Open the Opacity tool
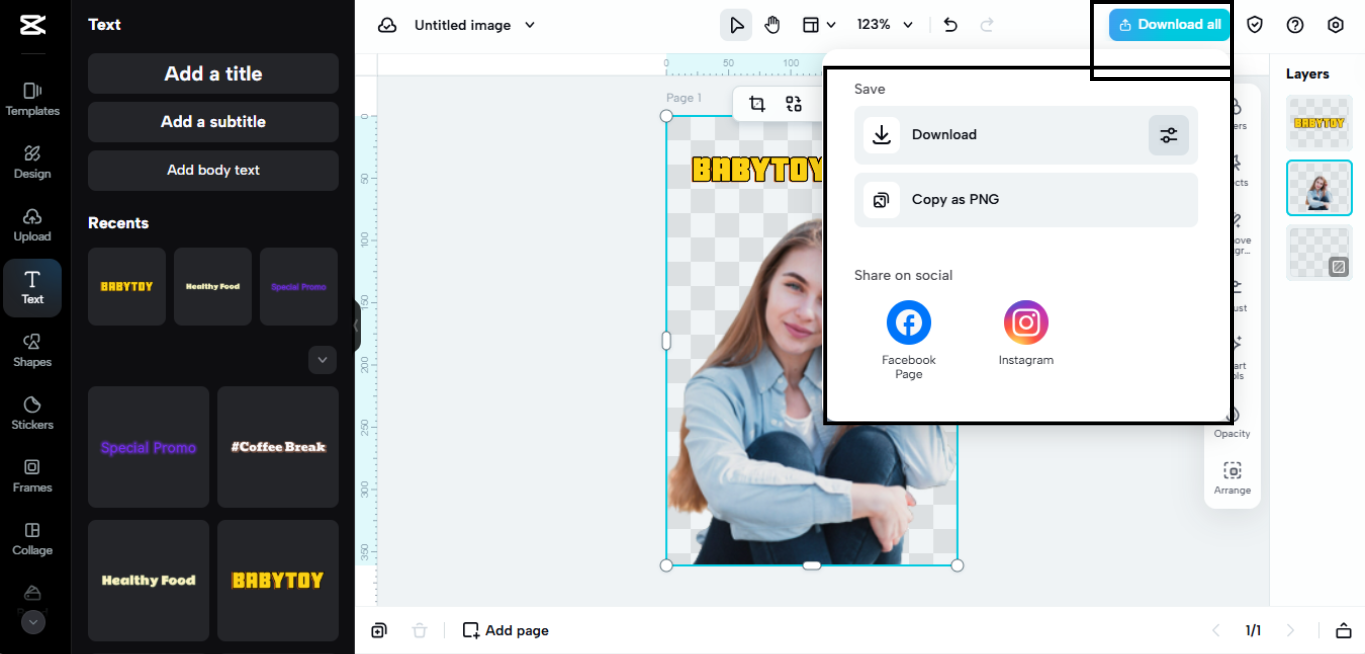The height and width of the screenshot is (654, 1365). point(1232,421)
